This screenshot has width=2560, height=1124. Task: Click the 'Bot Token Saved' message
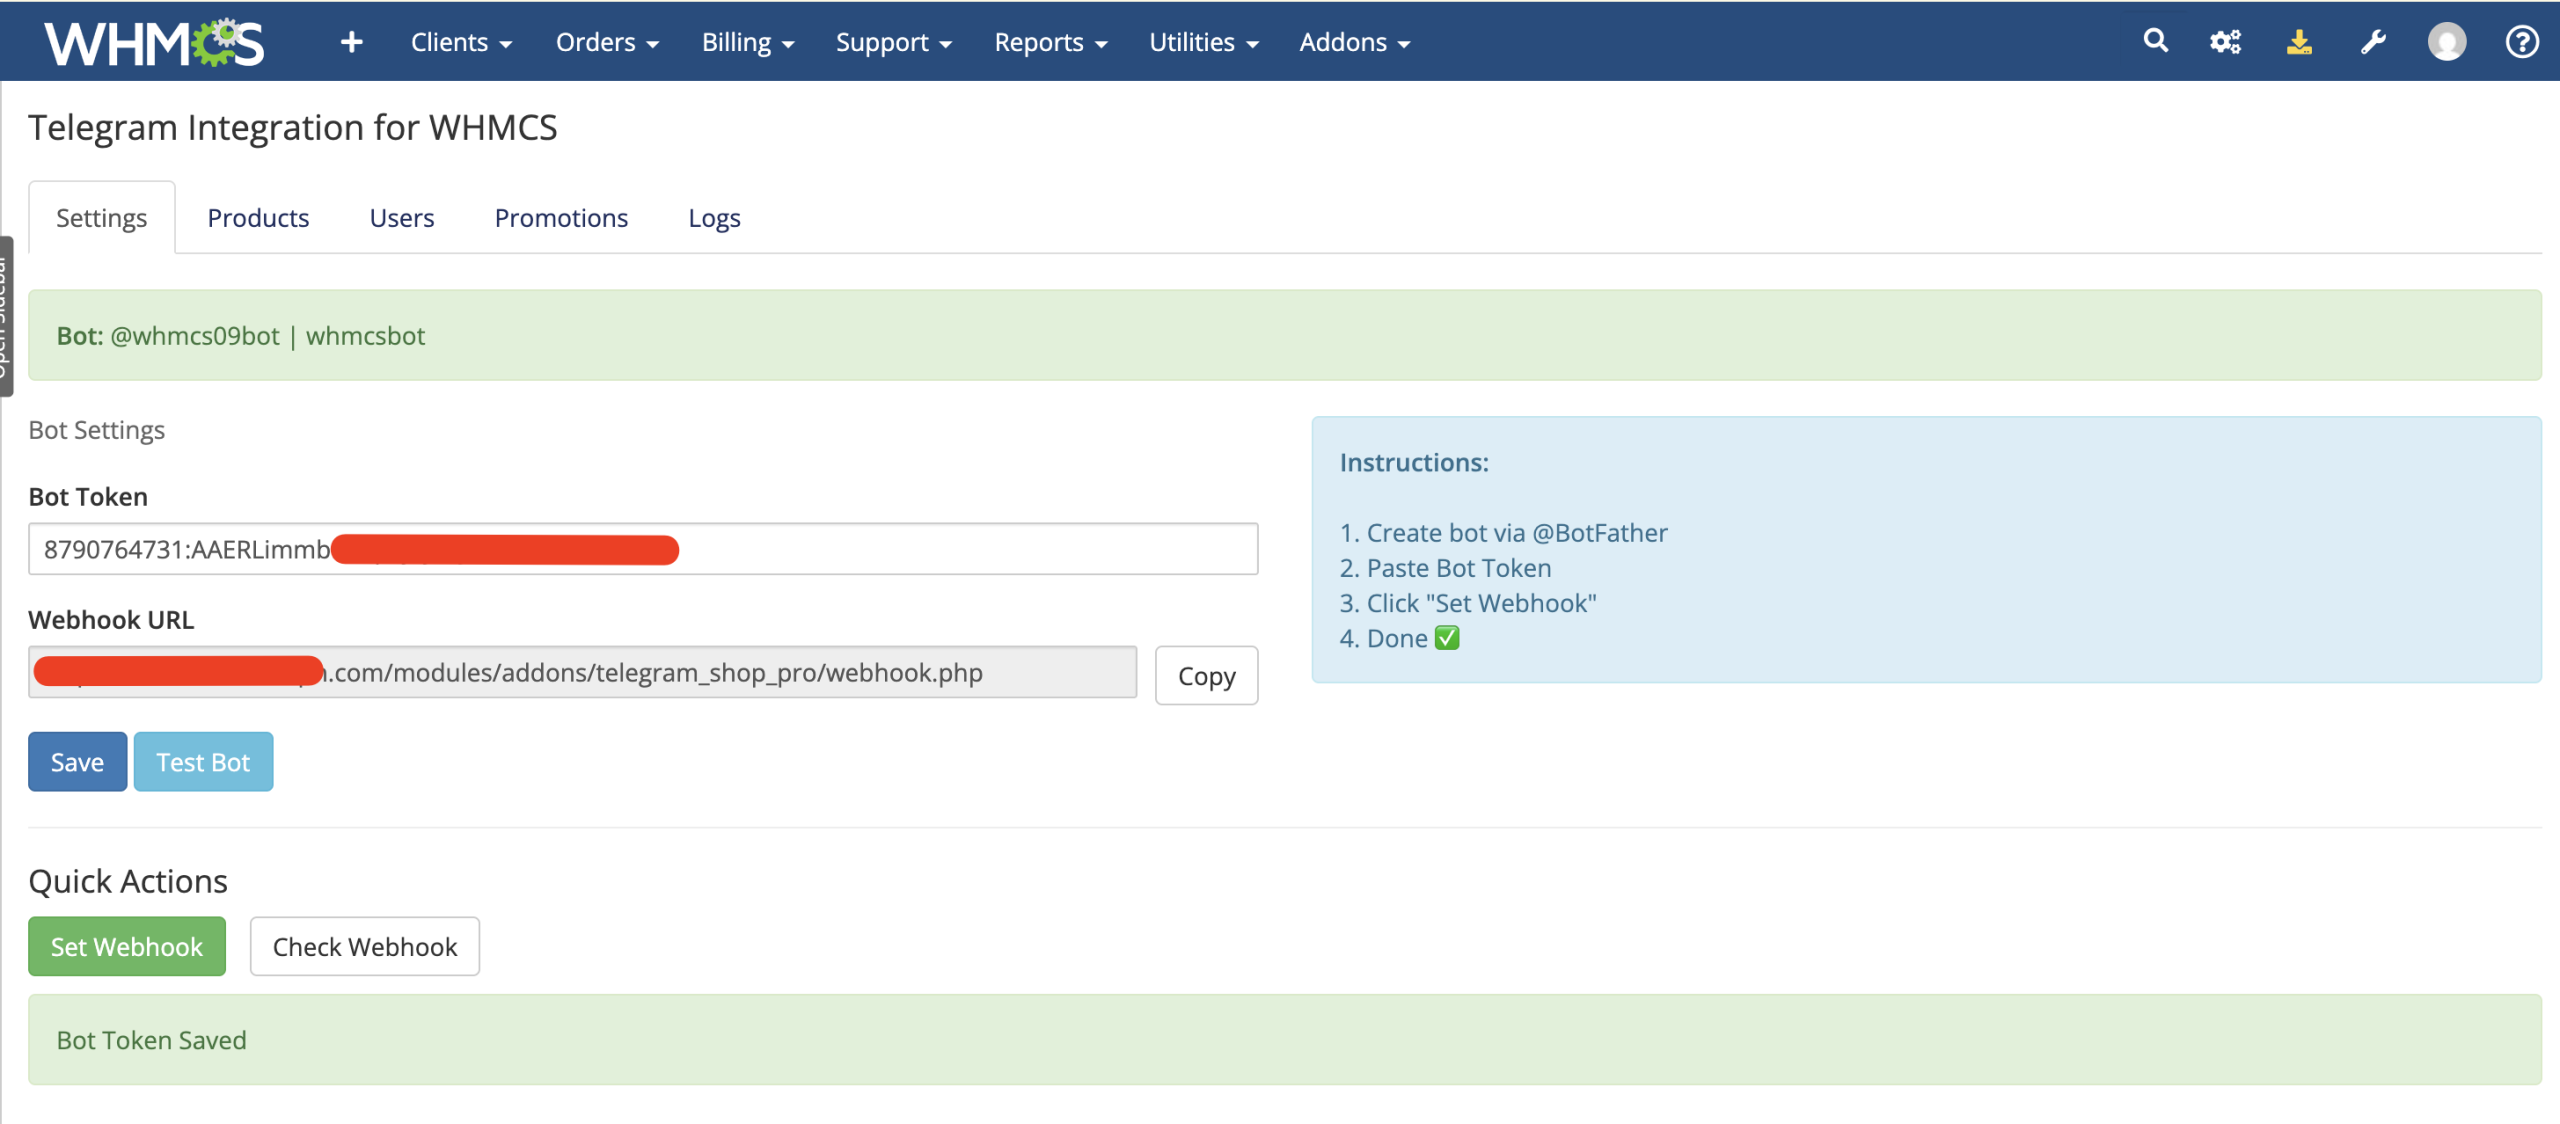point(152,1040)
